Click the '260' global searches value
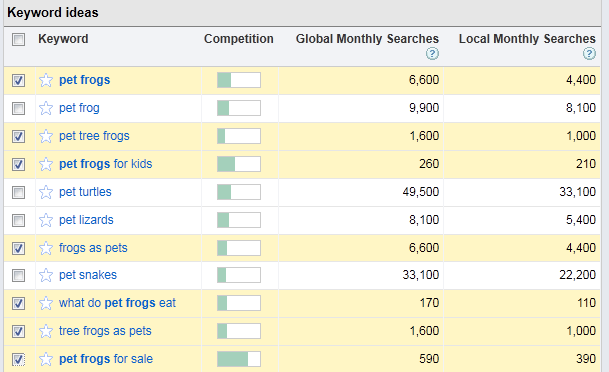Screen dimensions: 609x372 pos(429,164)
